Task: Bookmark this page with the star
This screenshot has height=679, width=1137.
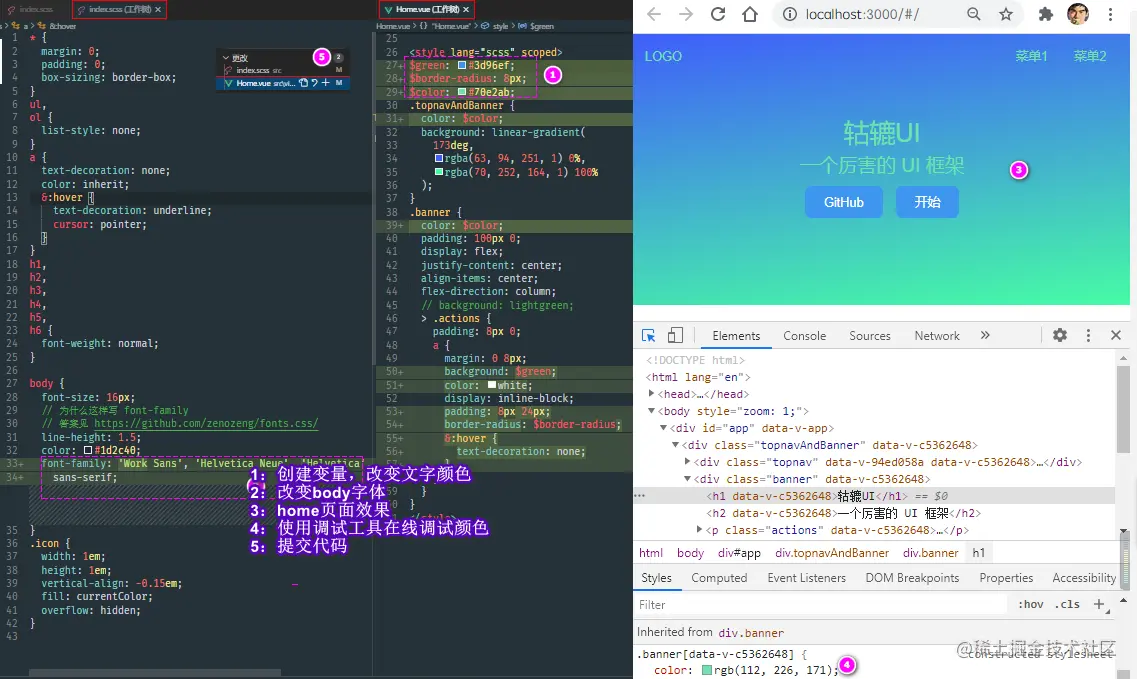Action: point(1006,15)
